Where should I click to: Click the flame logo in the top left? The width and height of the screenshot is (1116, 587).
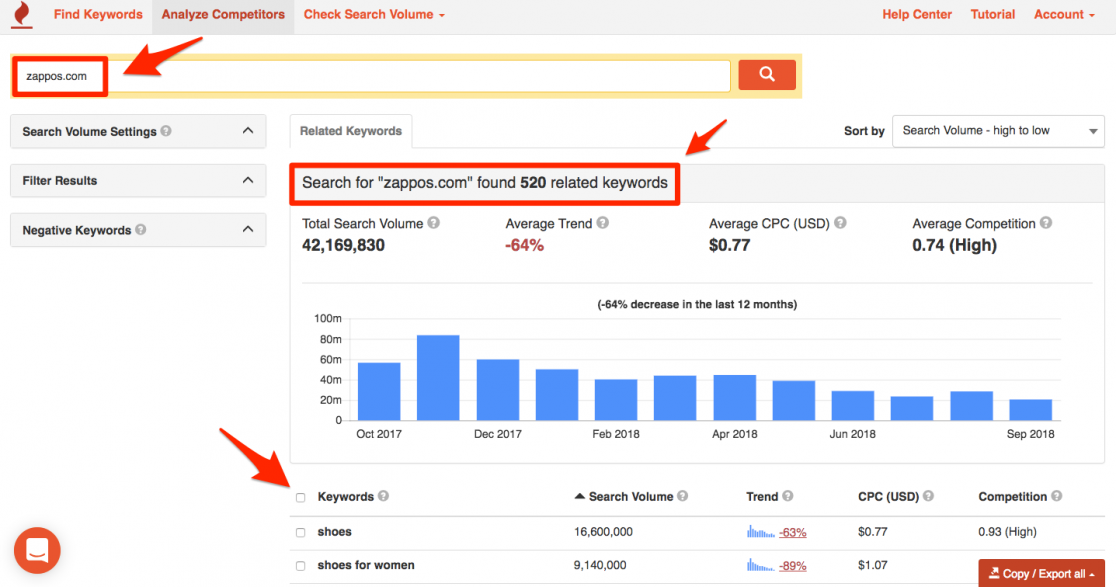(21, 15)
